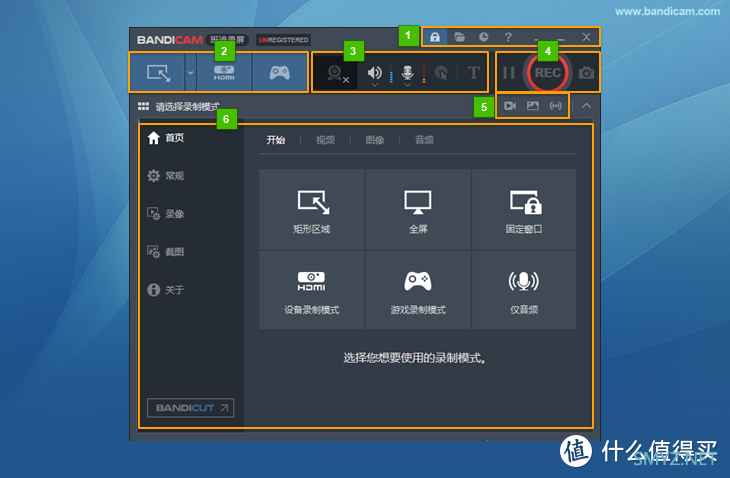This screenshot has height=478, width=730.
Task: Open the scheduled recording clock icon
Action: click(484, 37)
